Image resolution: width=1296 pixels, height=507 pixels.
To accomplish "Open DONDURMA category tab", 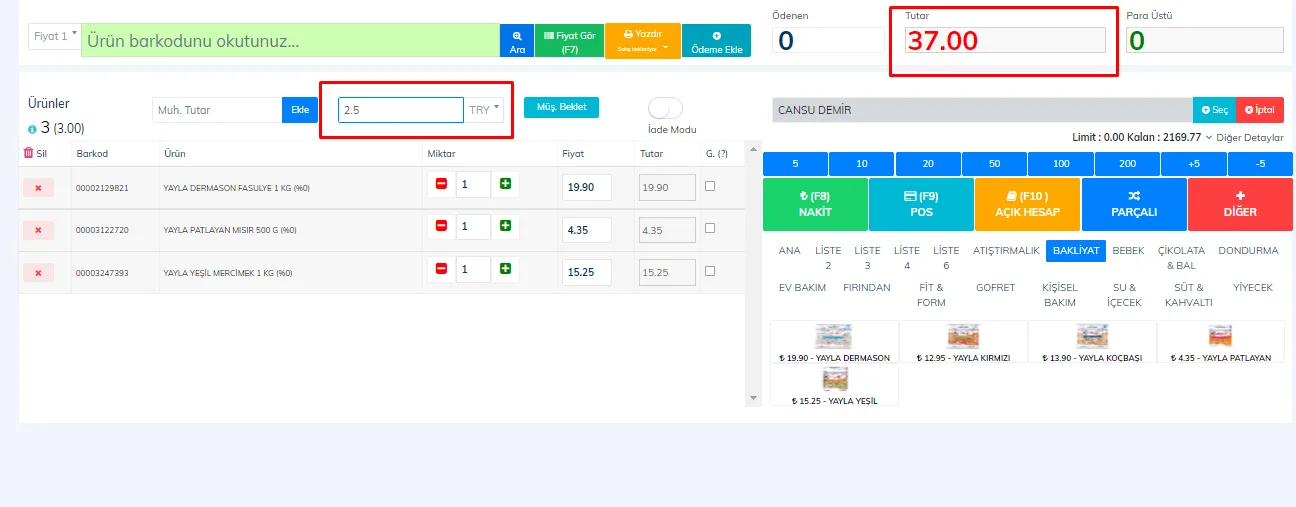I will pyautogui.click(x=1249, y=250).
